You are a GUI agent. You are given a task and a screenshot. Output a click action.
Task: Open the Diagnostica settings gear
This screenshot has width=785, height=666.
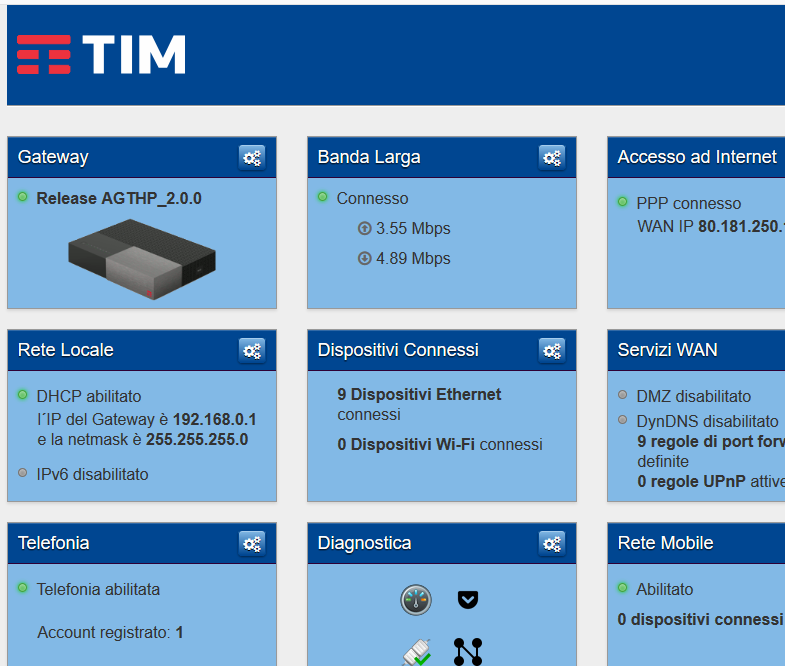552,544
